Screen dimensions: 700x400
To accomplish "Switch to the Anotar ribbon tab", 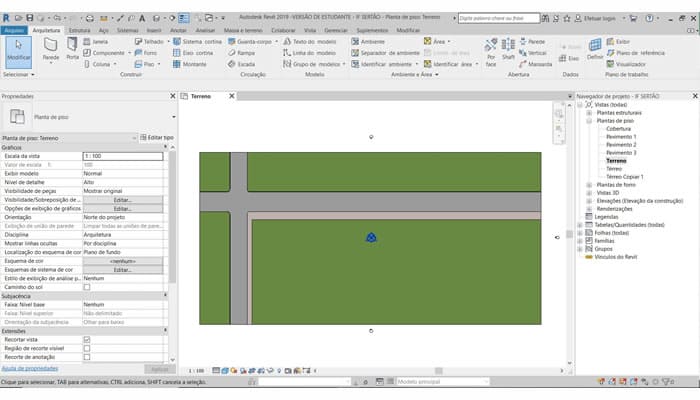I will [179, 30].
